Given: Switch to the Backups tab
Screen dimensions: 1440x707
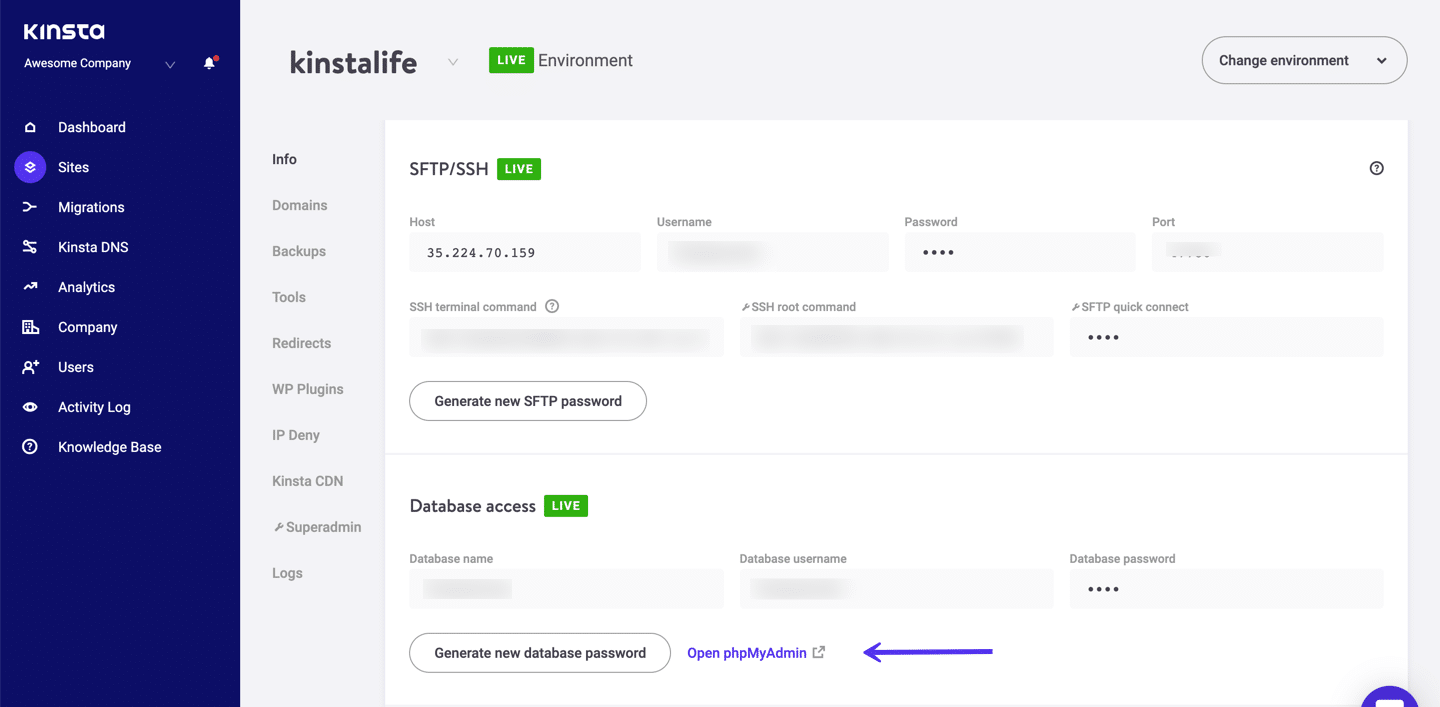Looking at the screenshot, I should pyautogui.click(x=298, y=251).
